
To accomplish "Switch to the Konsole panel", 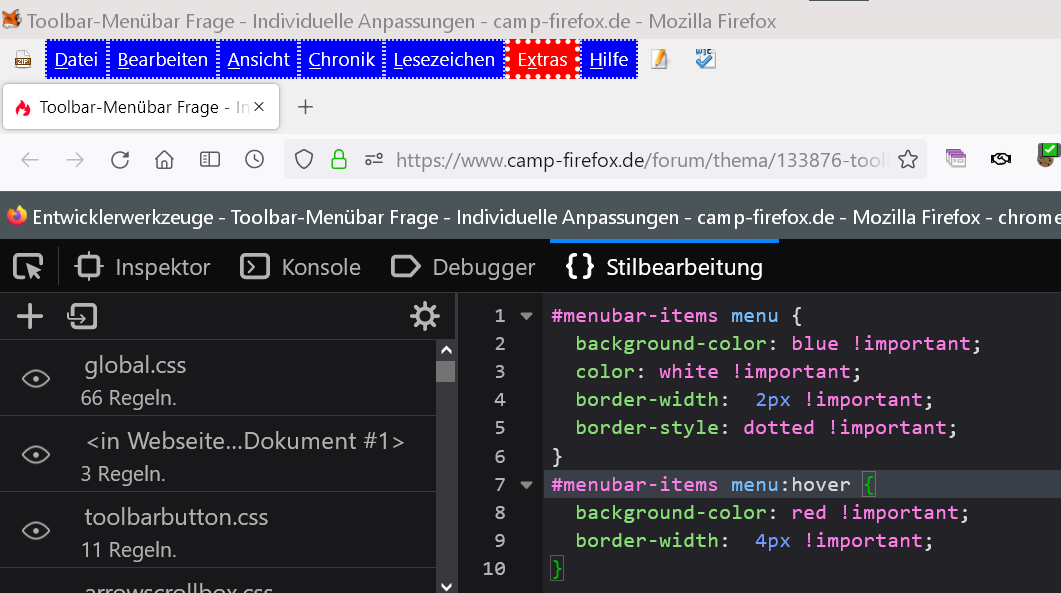I will pyautogui.click(x=300, y=267).
